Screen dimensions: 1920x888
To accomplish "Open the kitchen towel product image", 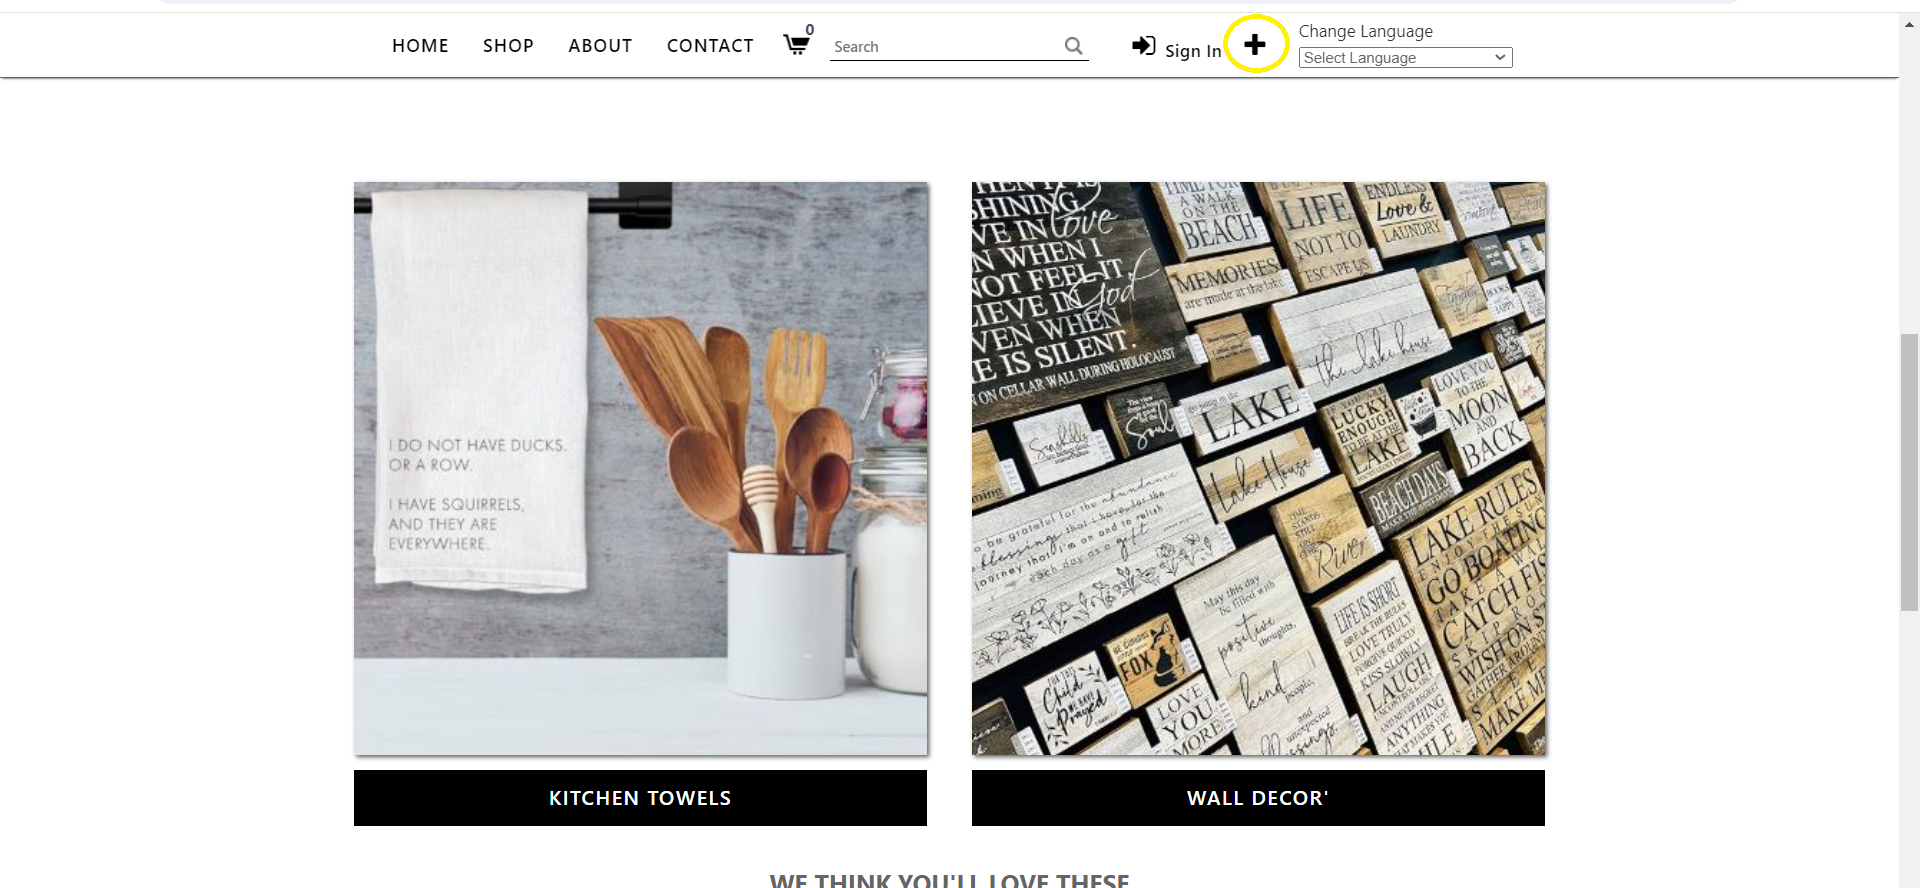I will click(x=640, y=468).
